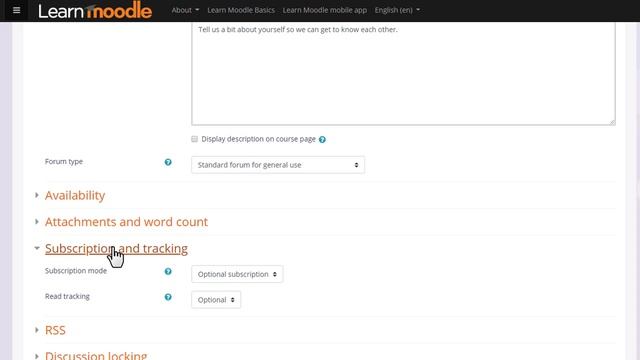This screenshot has width=640, height=360.
Task: Tick Display description on course page checkbox
Action: pos(195,139)
